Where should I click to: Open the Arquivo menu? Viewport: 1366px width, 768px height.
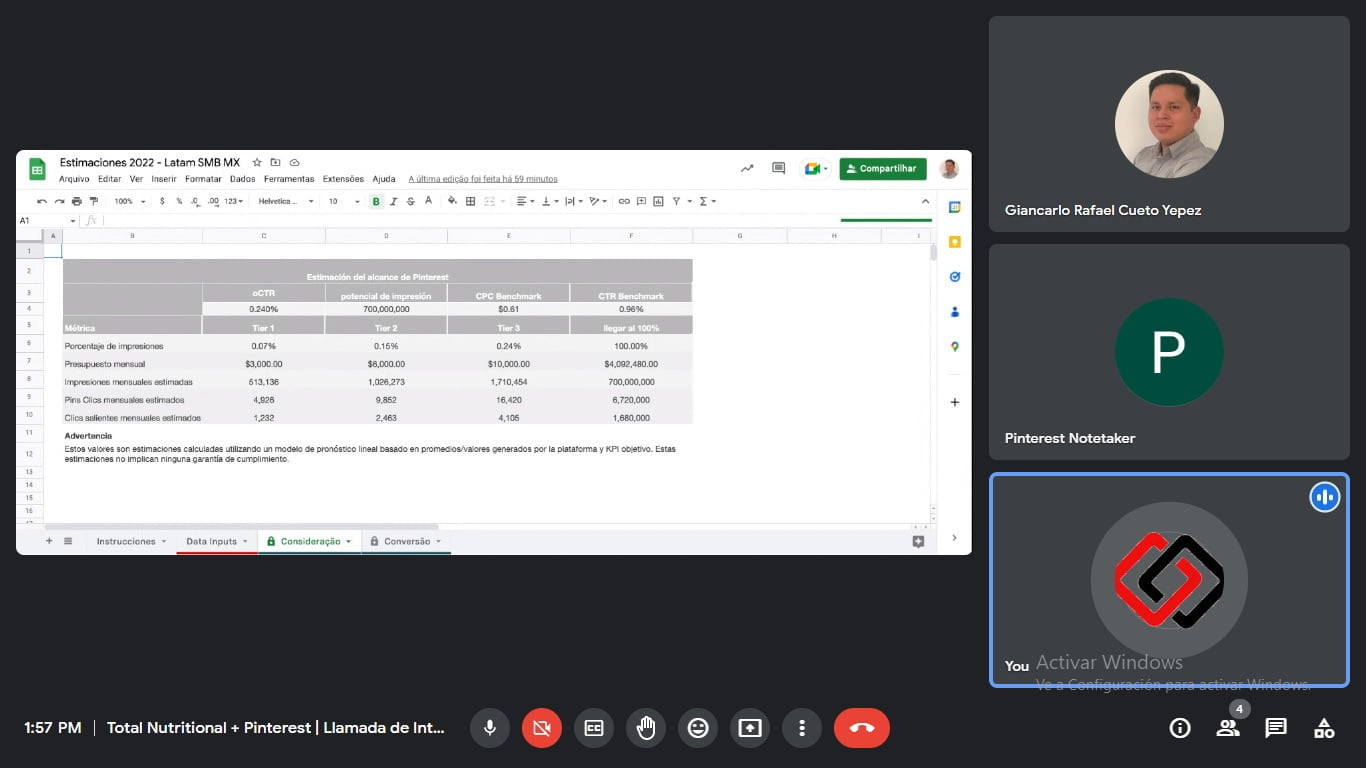click(74, 179)
